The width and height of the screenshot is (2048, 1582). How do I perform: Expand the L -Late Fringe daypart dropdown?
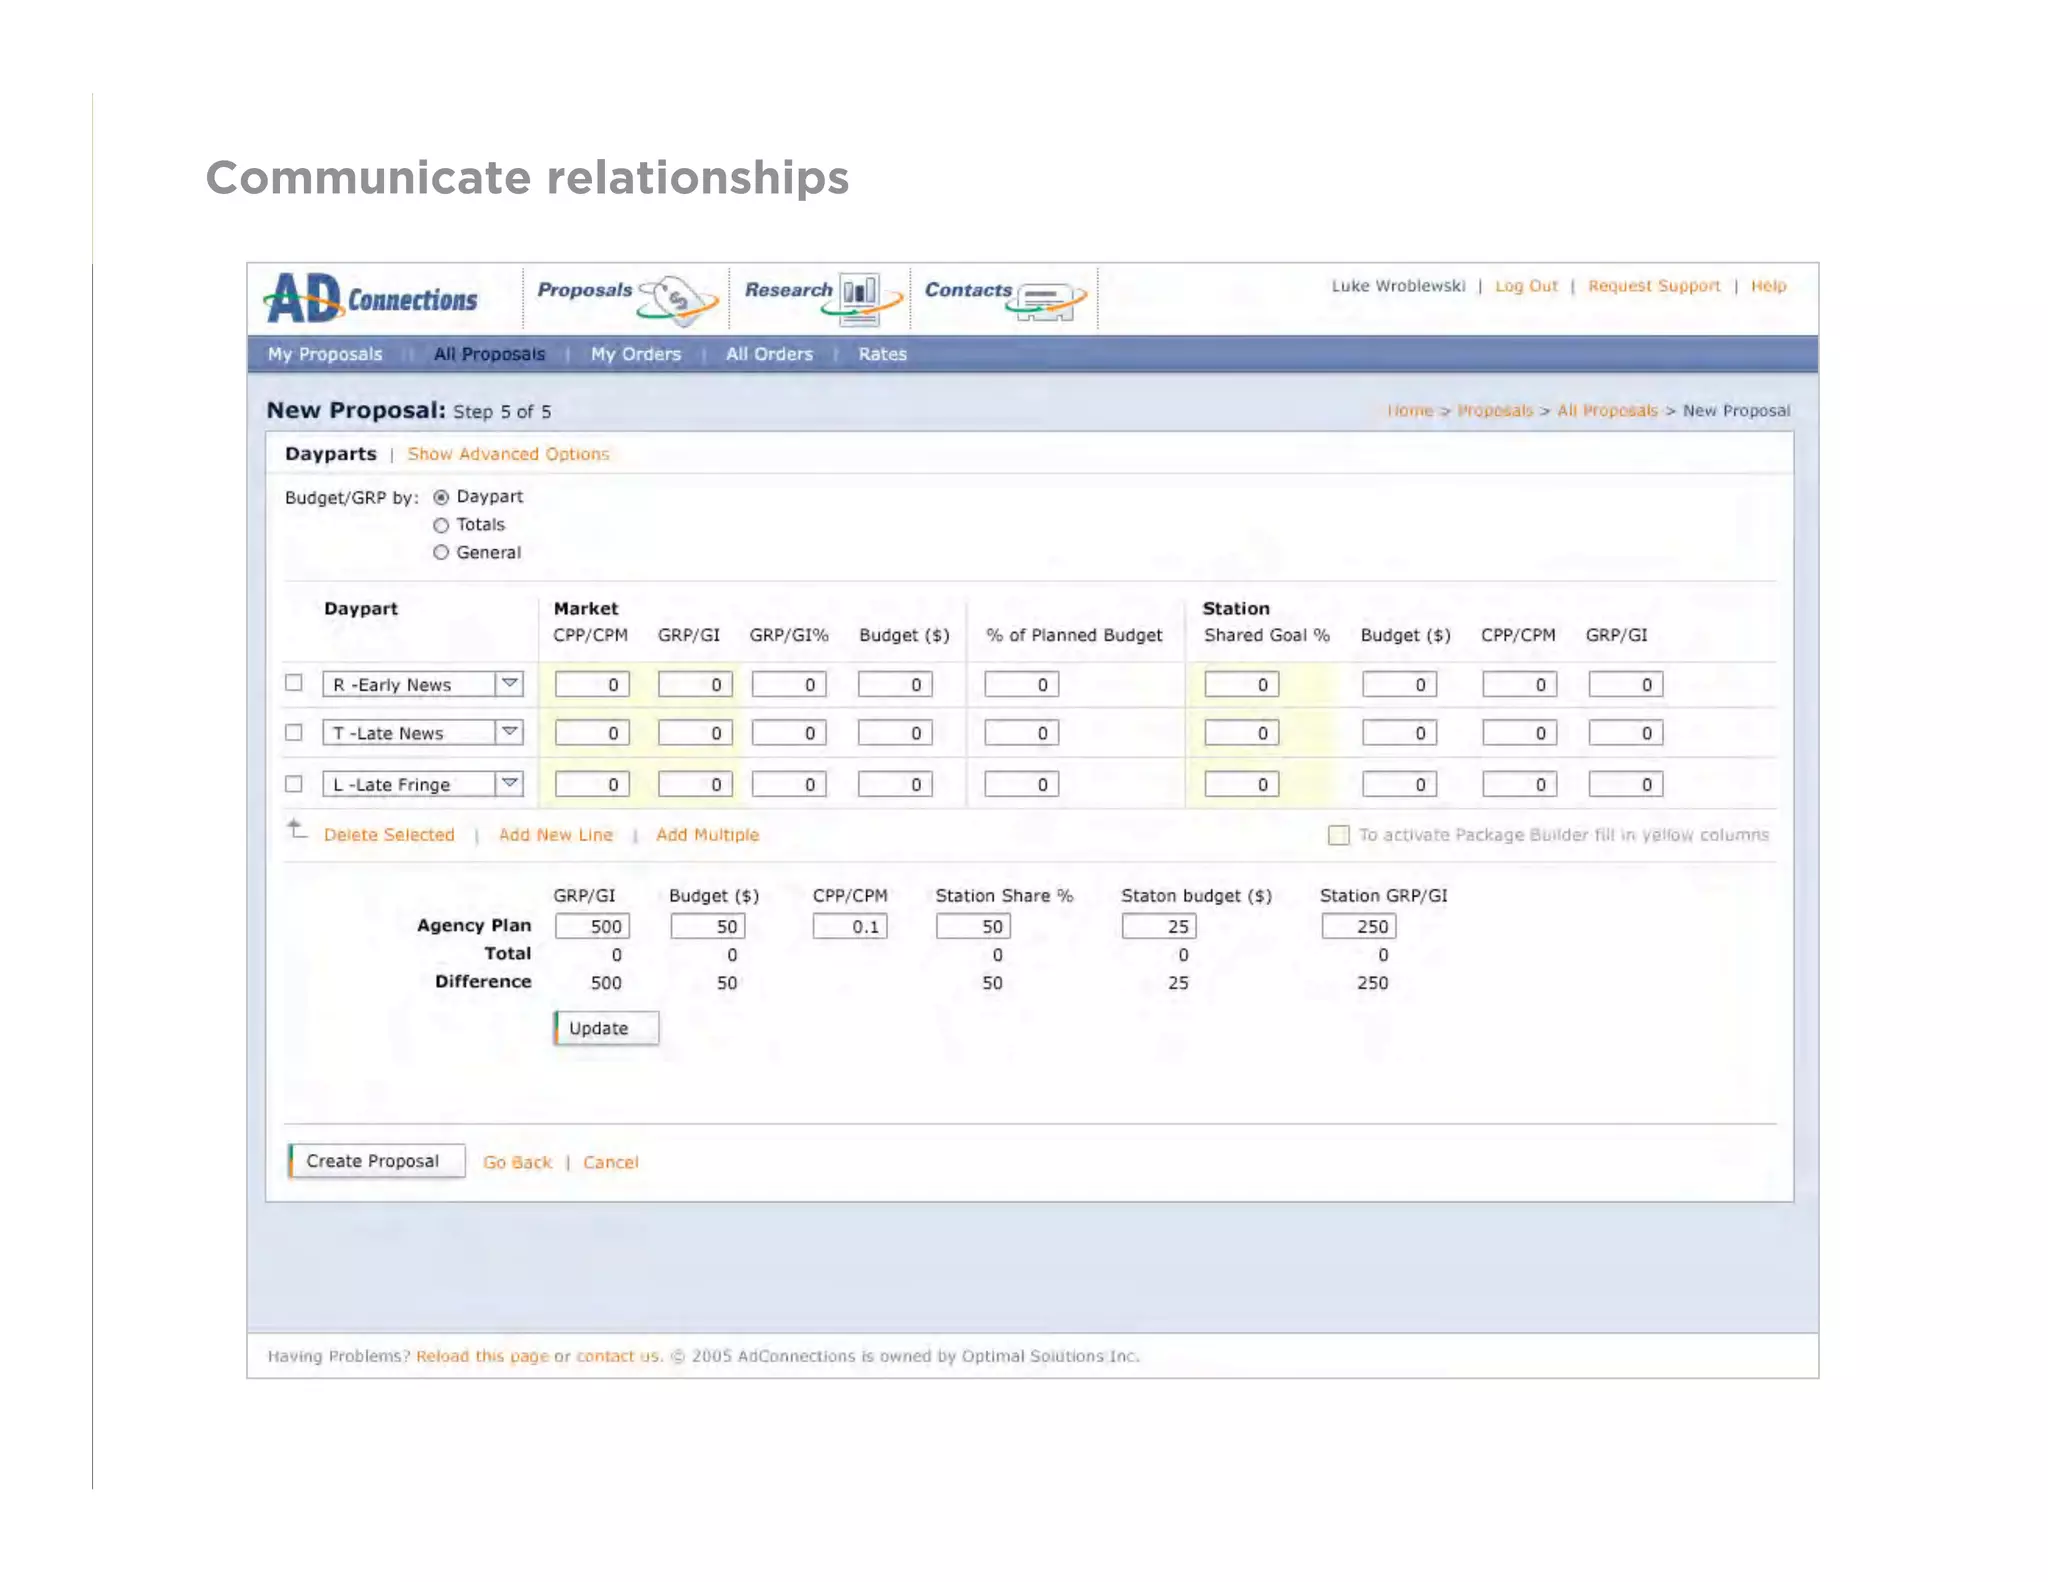[510, 784]
